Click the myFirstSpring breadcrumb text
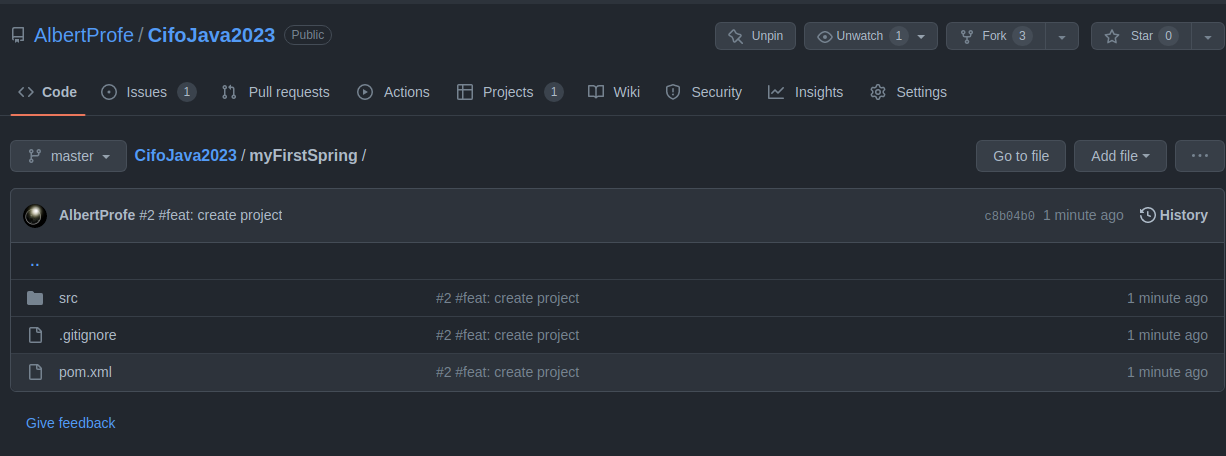Screen dimensions: 1226x456 coord(303,156)
